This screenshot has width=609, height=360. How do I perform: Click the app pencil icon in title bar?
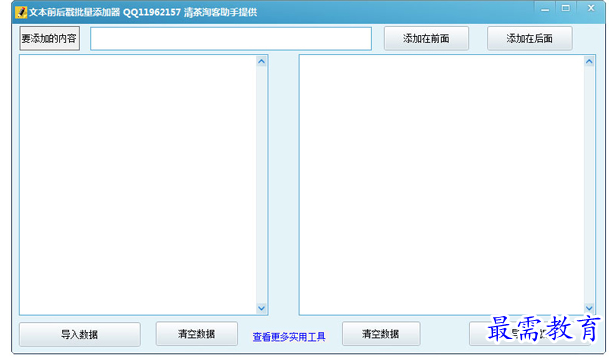tap(21, 12)
